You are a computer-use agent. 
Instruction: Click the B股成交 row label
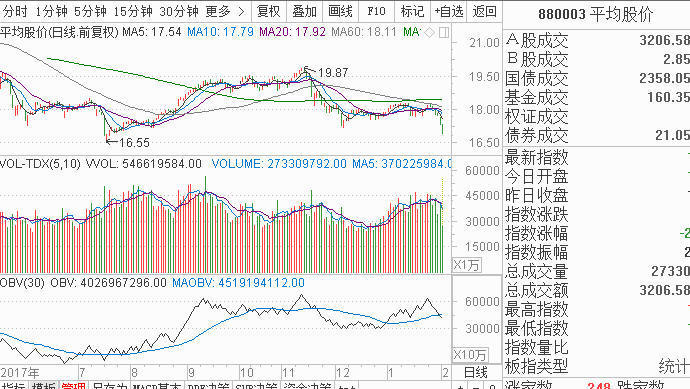click(537, 59)
